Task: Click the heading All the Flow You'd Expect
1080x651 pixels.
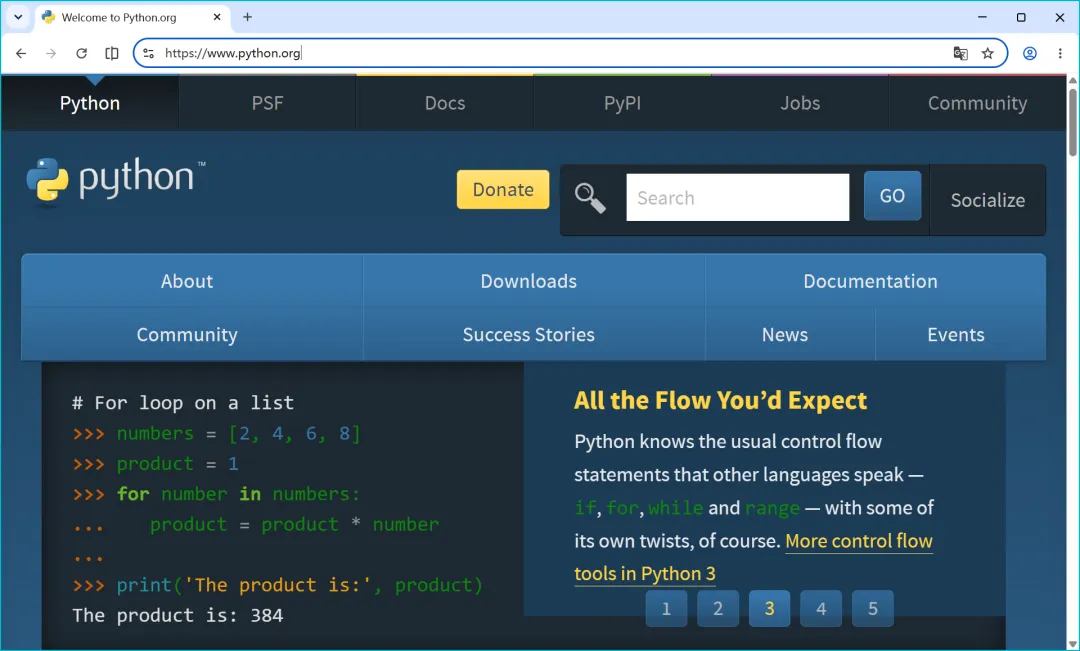Action: (720, 400)
